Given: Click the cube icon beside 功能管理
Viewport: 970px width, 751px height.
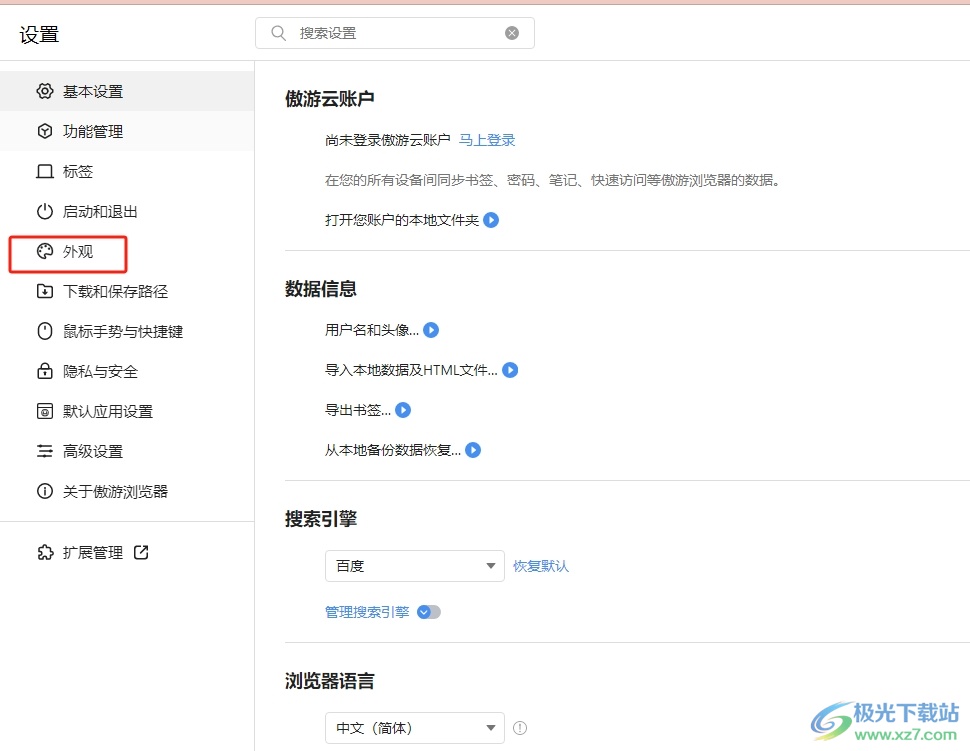Looking at the screenshot, I should [x=45, y=131].
